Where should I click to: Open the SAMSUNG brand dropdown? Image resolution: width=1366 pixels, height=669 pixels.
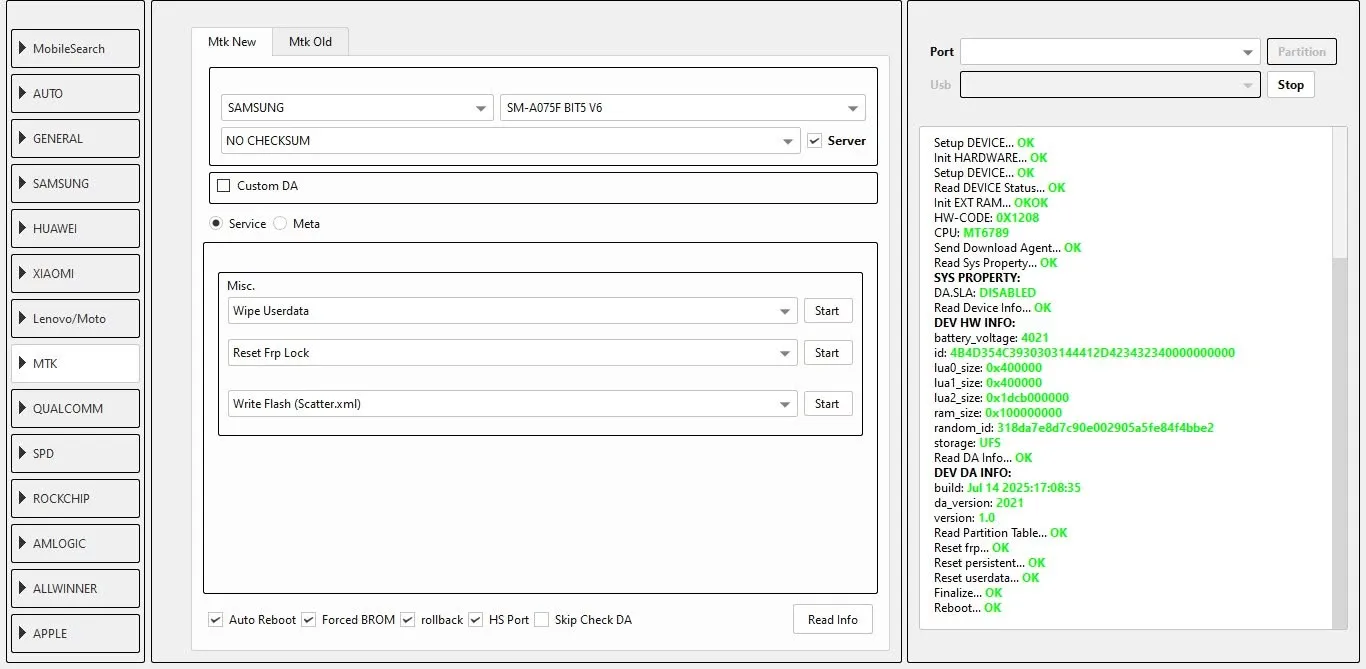tap(357, 108)
